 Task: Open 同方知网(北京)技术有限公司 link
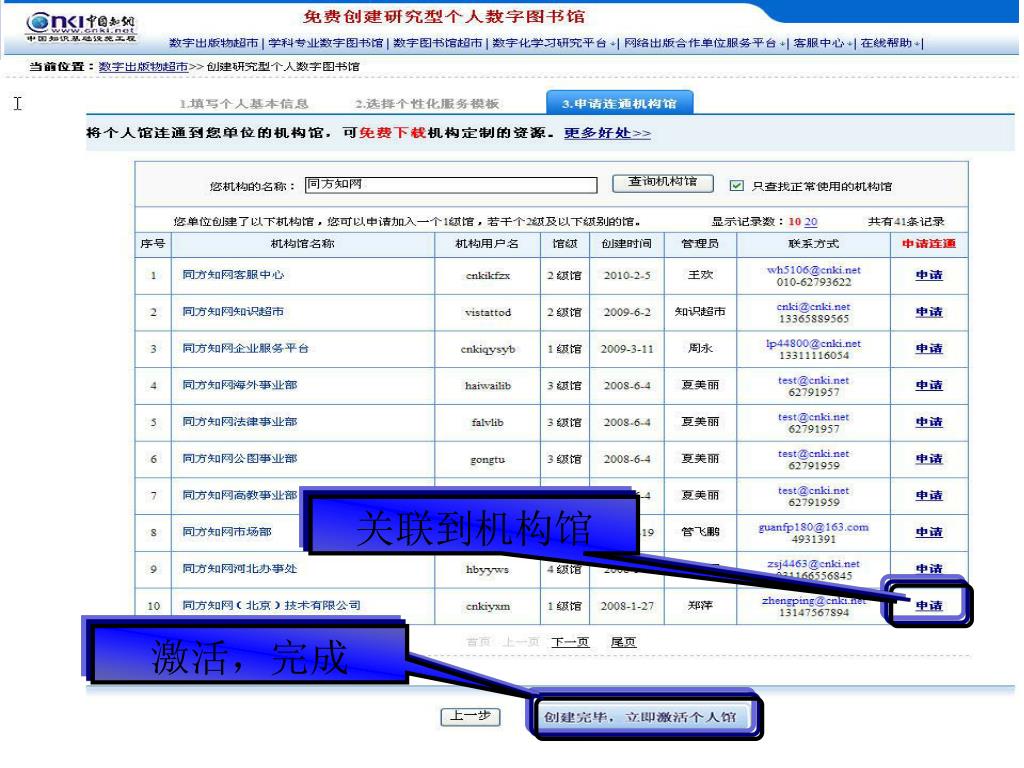tap(271, 605)
